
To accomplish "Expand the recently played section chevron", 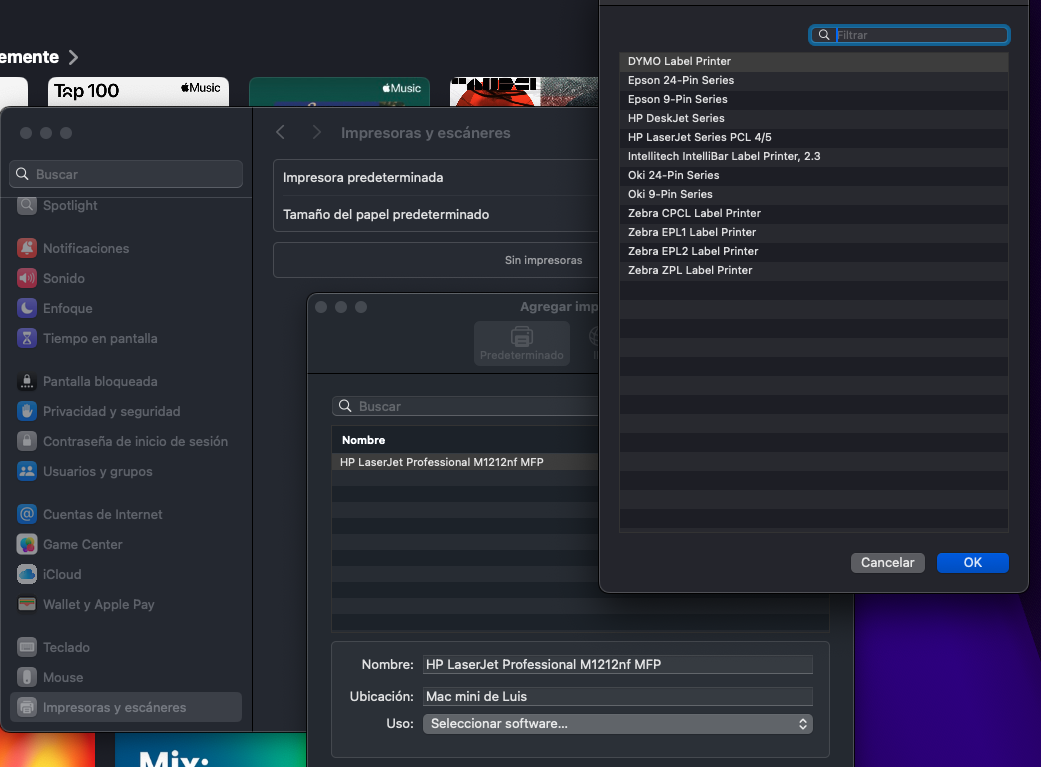I will tap(73, 57).
